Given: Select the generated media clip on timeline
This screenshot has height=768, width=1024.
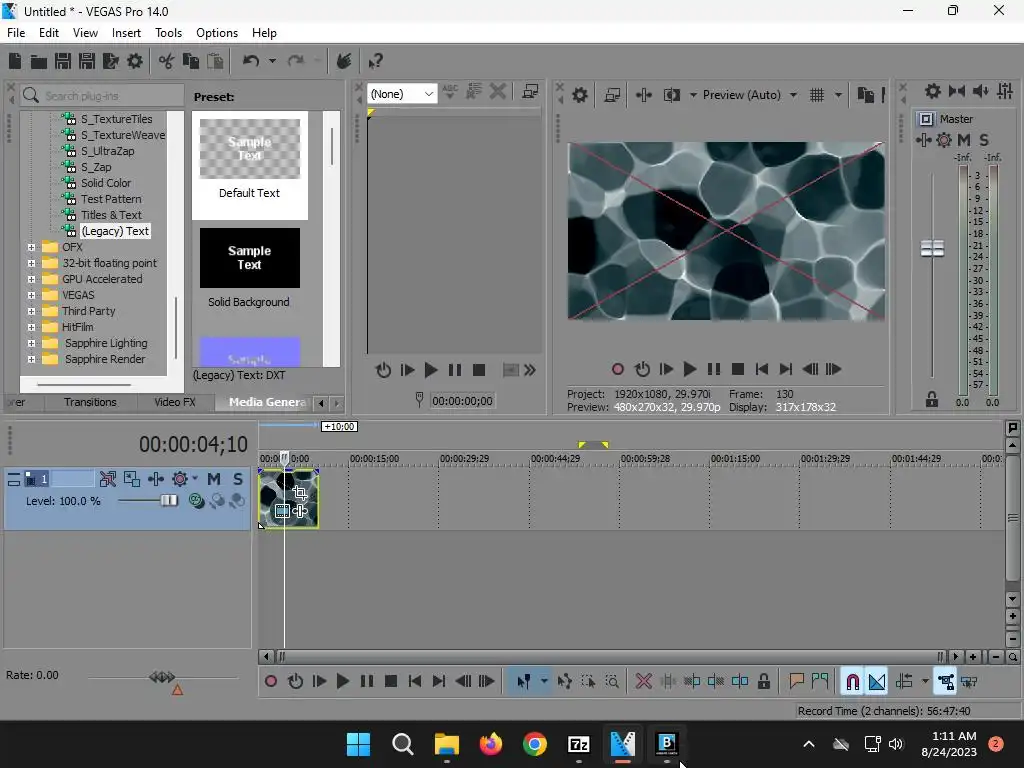Looking at the screenshot, I should point(289,499).
